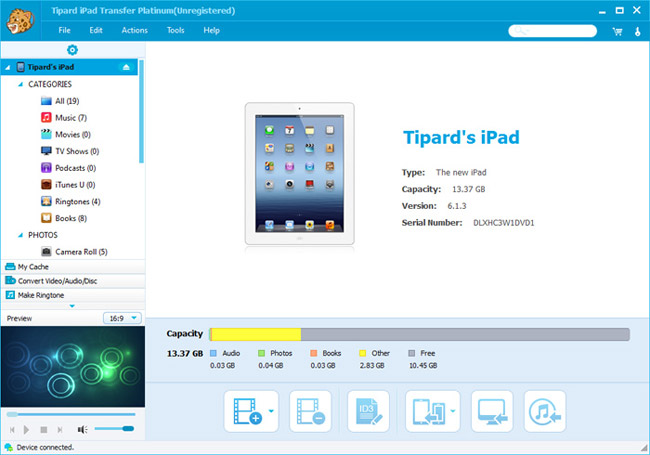The width and height of the screenshot is (650, 455).
Task: Click the Export to PC button
Action: coord(492,411)
